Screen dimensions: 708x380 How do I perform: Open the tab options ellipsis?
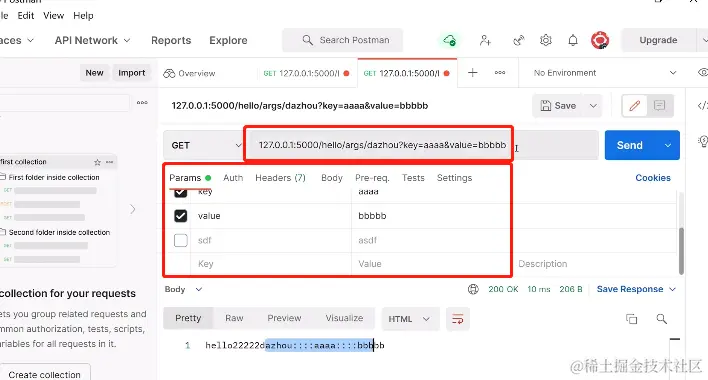pos(500,73)
